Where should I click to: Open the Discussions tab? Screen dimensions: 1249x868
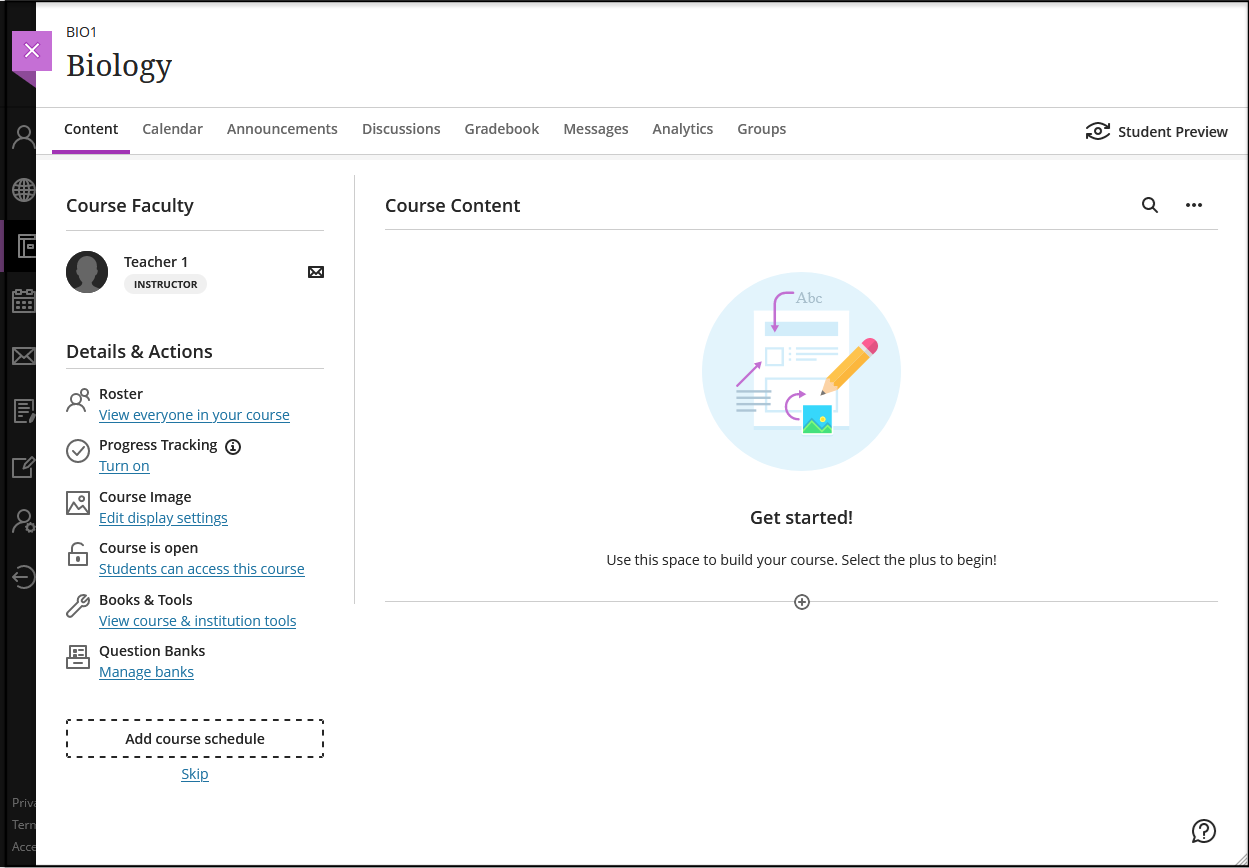401,129
